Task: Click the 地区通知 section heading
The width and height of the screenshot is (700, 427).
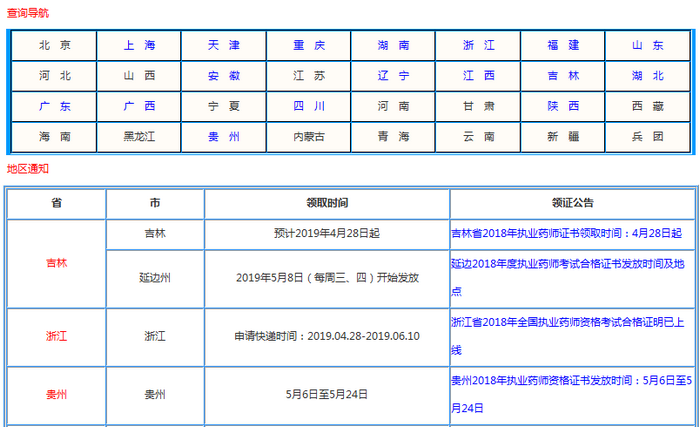Action: [x=28, y=169]
